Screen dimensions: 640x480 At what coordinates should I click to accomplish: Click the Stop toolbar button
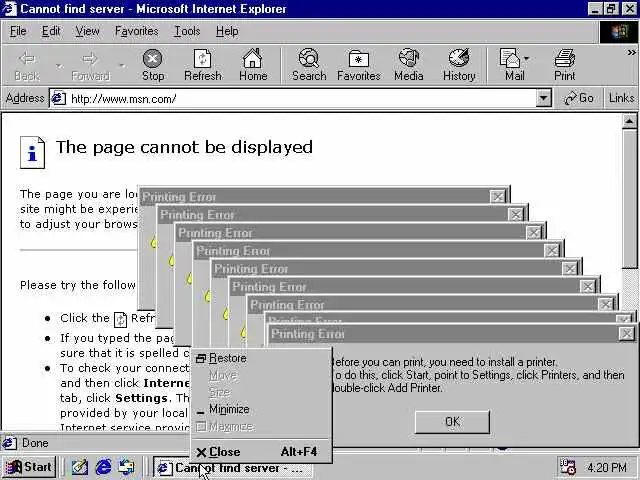tap(153, 65)
